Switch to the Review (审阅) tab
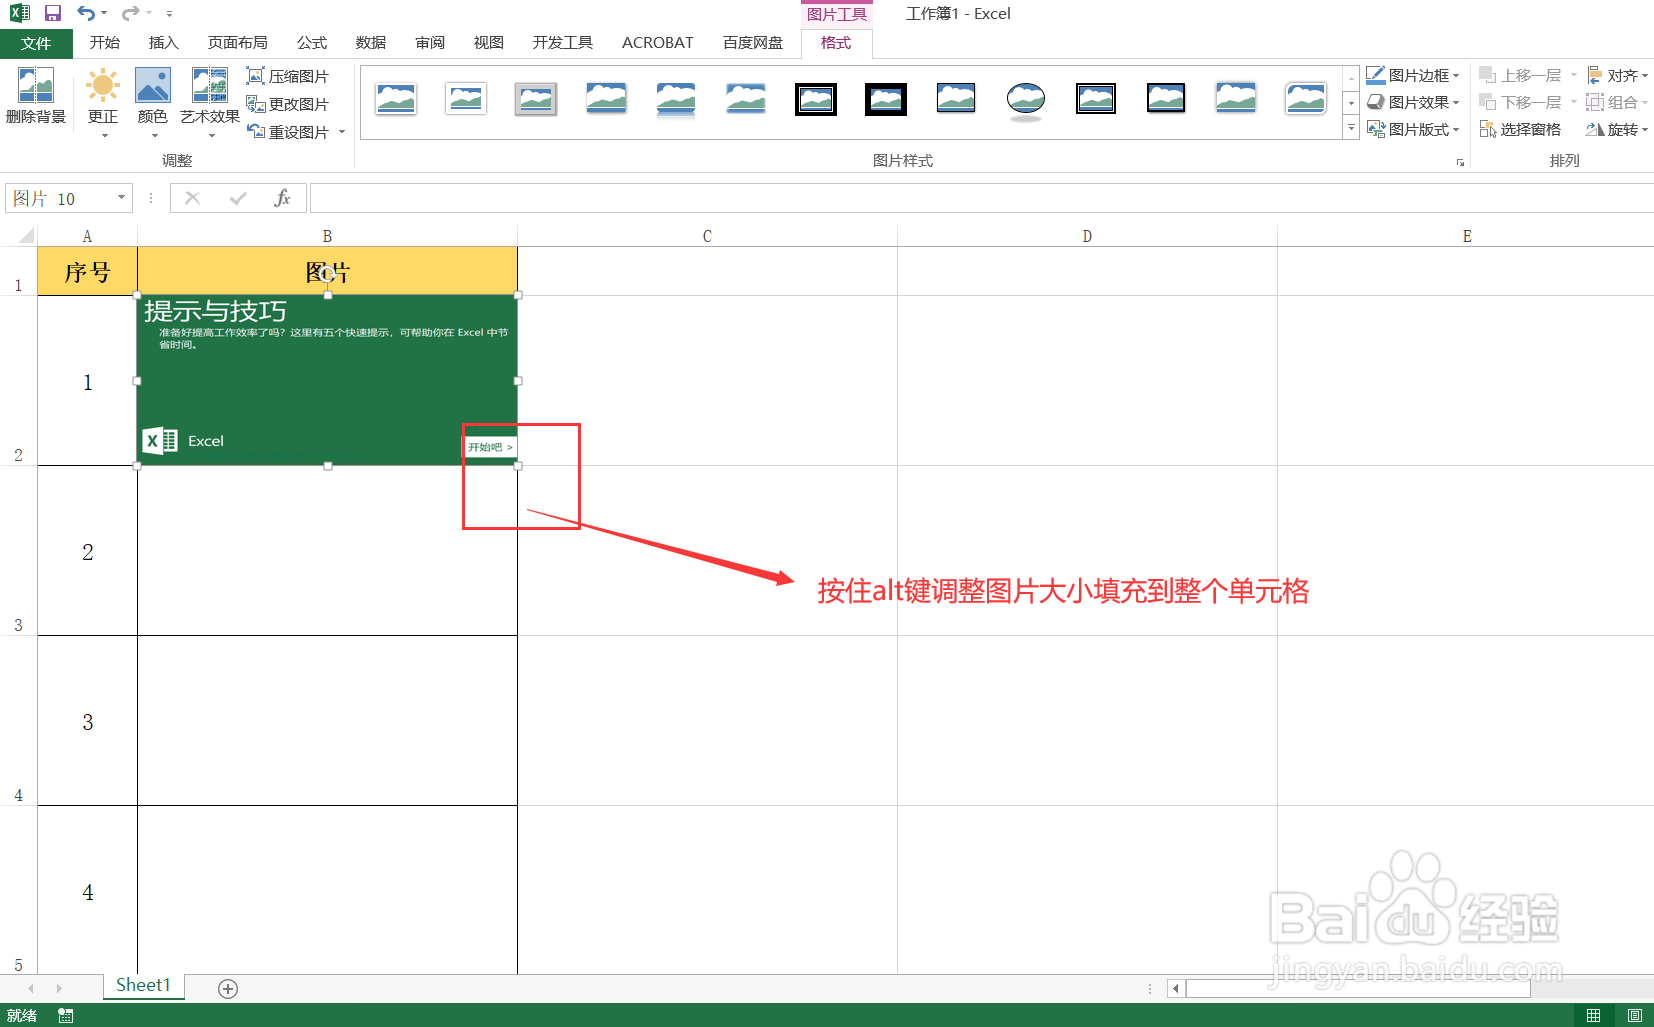This screenshot has width=1654, height=1027. (x=430, y=43)
